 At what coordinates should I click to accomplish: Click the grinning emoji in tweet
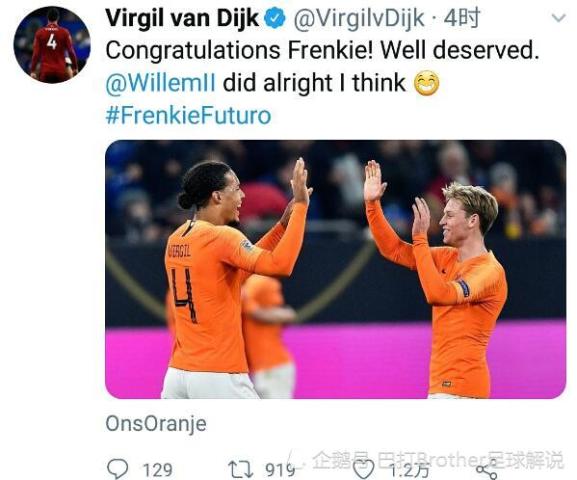point(426,83)
